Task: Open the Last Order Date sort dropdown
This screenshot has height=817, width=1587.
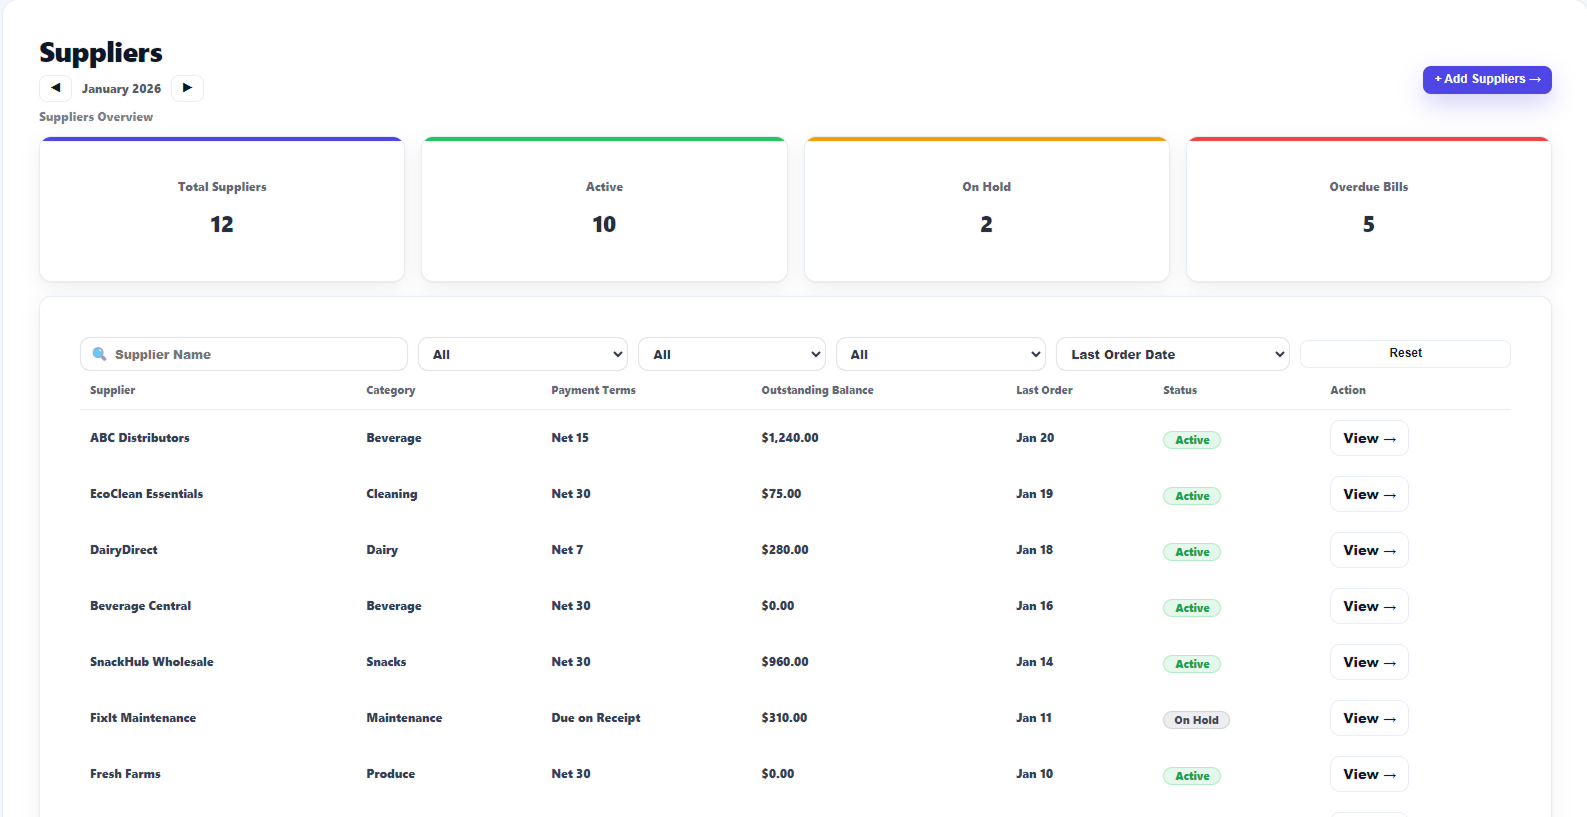Action: (x=1173, y=354)
